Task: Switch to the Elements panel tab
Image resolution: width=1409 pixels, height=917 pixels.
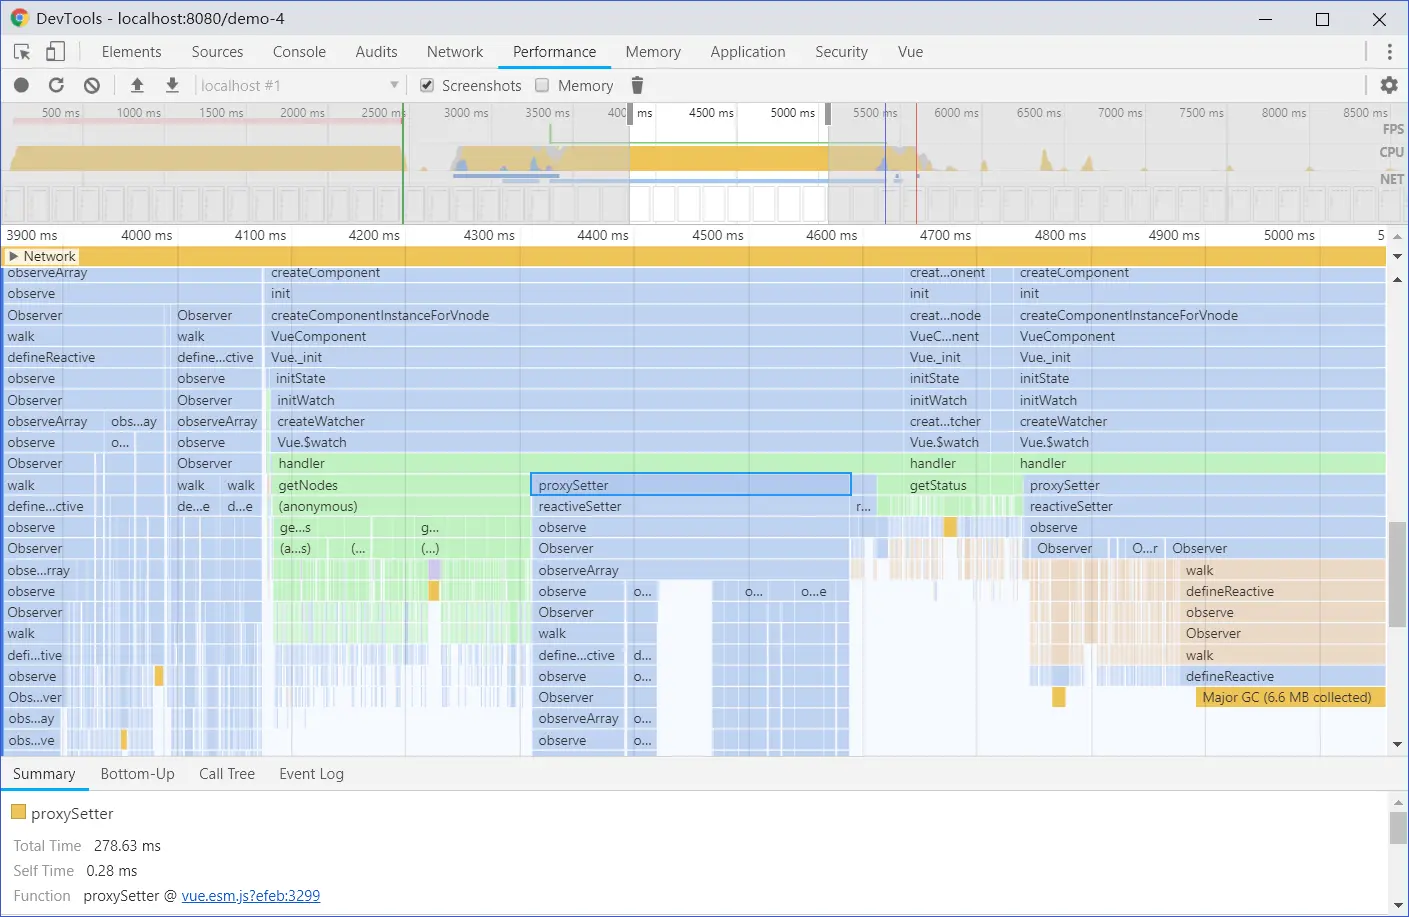Action: click(131, 52)
